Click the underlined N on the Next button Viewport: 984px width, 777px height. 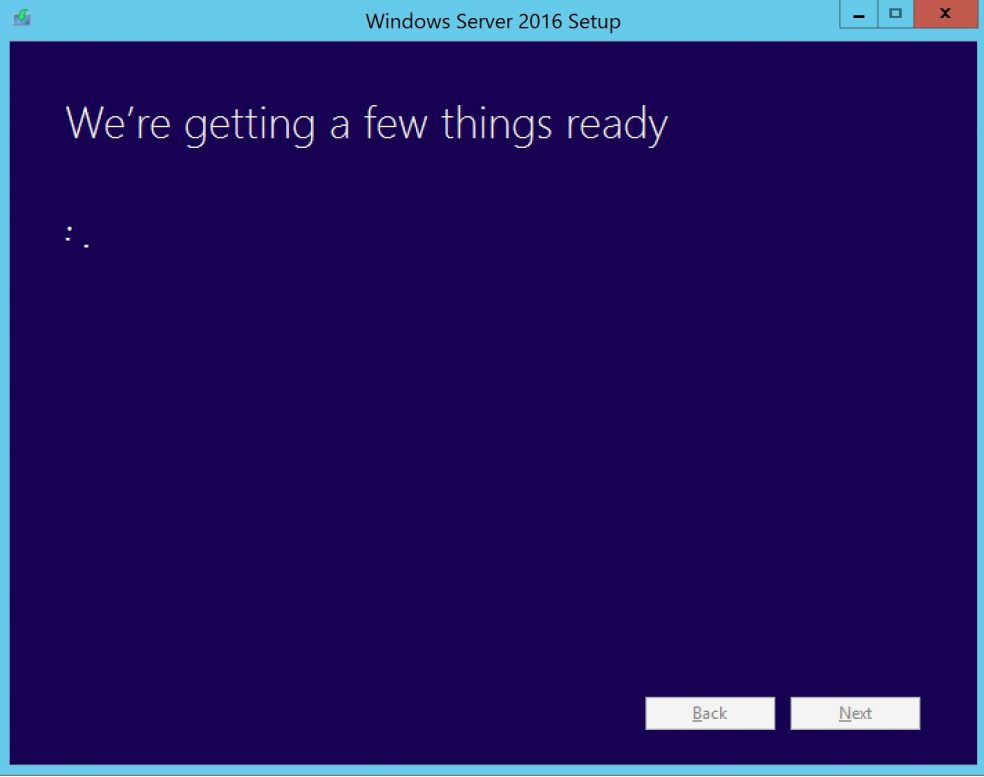(844, 713)
